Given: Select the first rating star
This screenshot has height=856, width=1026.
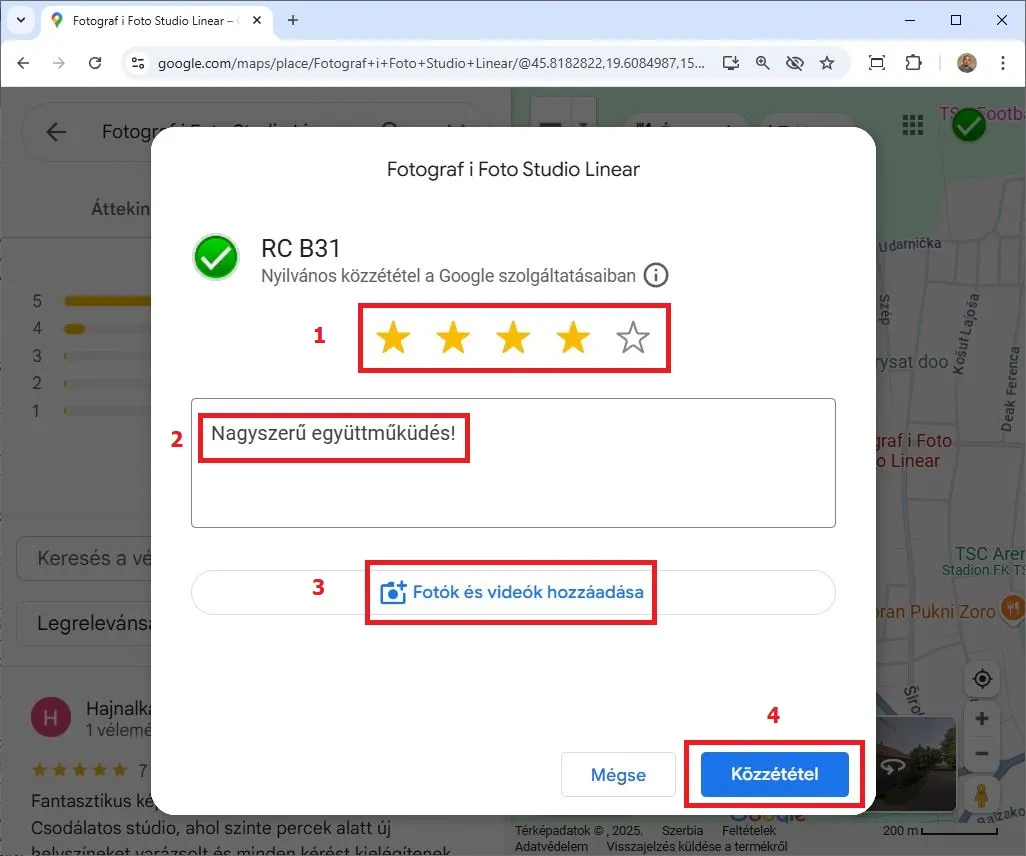Looking at the screenshot, I should (x=393, y=340).
